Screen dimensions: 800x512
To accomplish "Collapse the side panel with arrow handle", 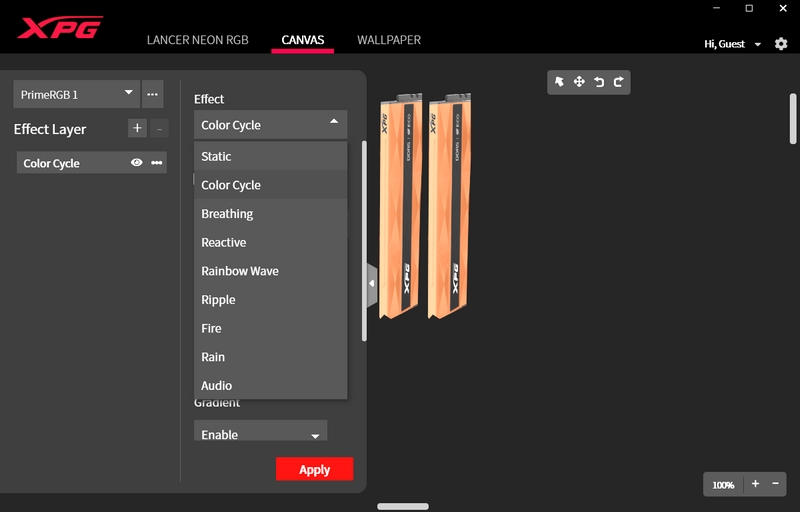I will (x=372, y=283).
